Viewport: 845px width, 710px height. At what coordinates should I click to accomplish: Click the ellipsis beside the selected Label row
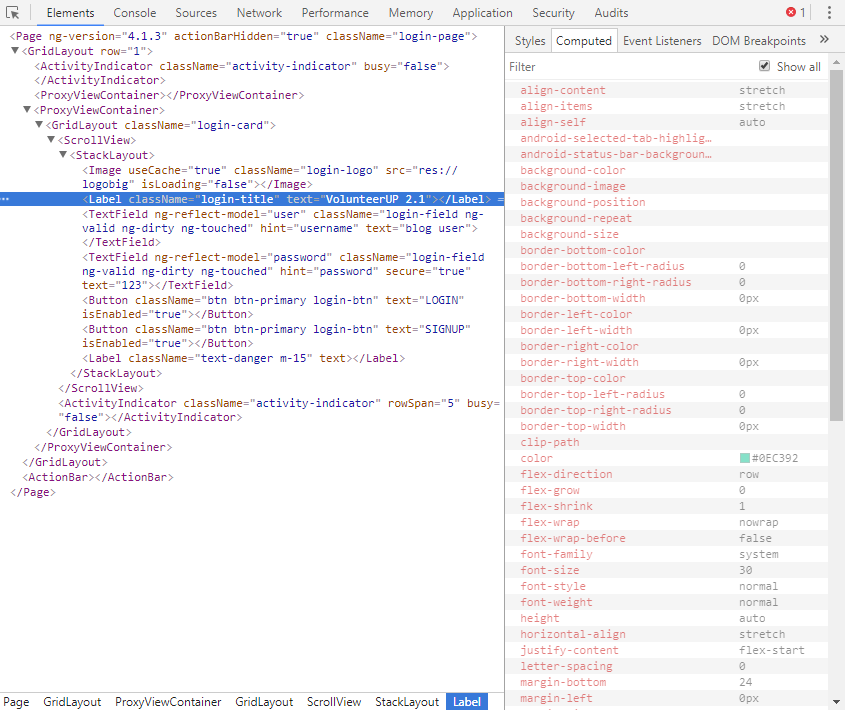[6, 199]
